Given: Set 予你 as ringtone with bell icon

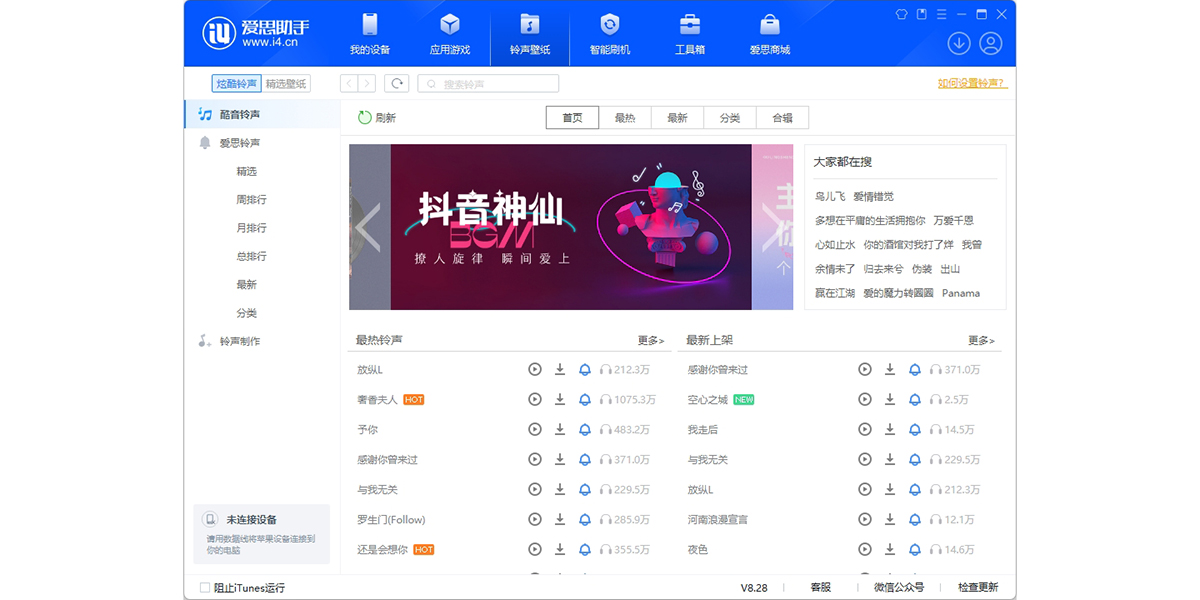Looking at the screenshot, I should pos(585,430).
